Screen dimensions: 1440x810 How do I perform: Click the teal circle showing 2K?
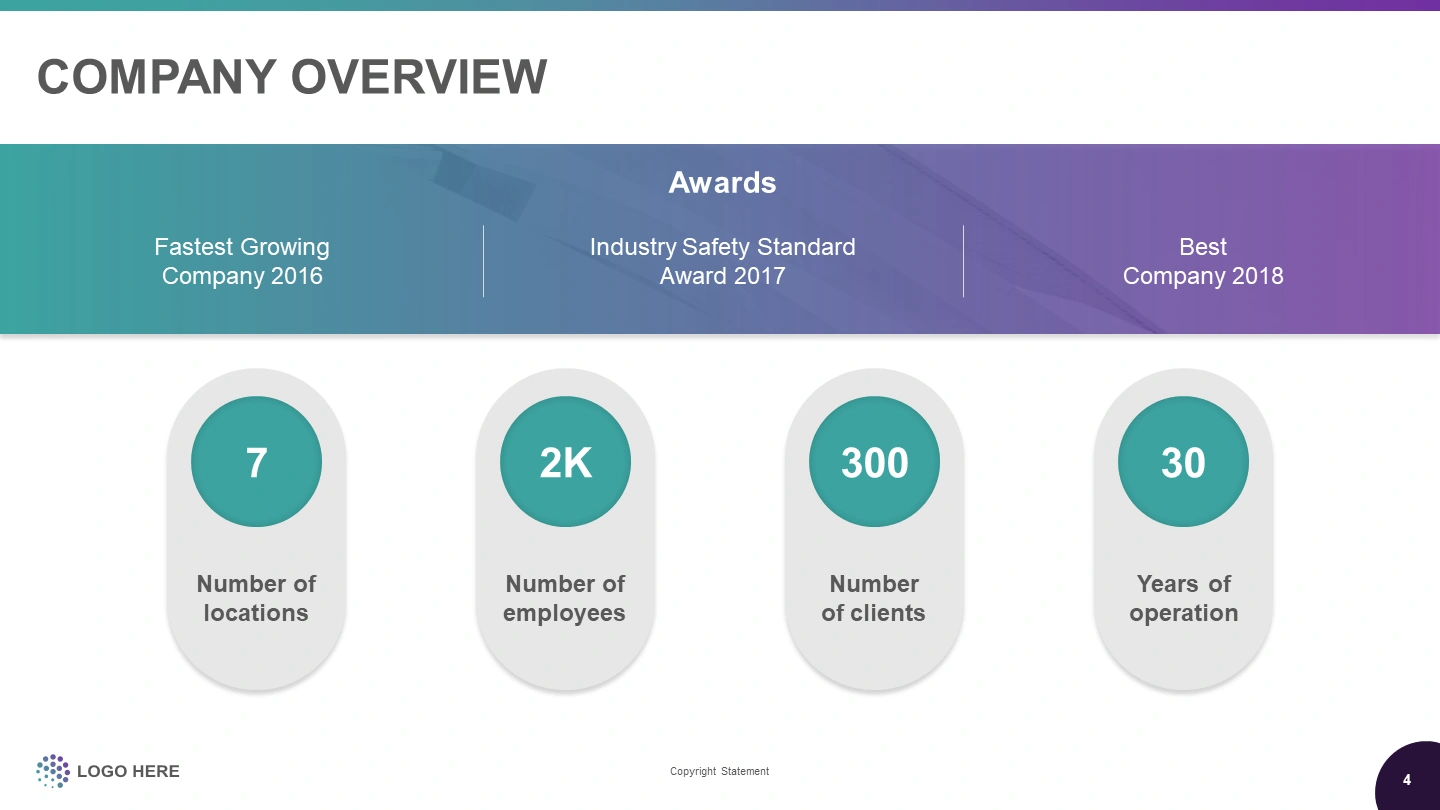click(x=565, y=462)
